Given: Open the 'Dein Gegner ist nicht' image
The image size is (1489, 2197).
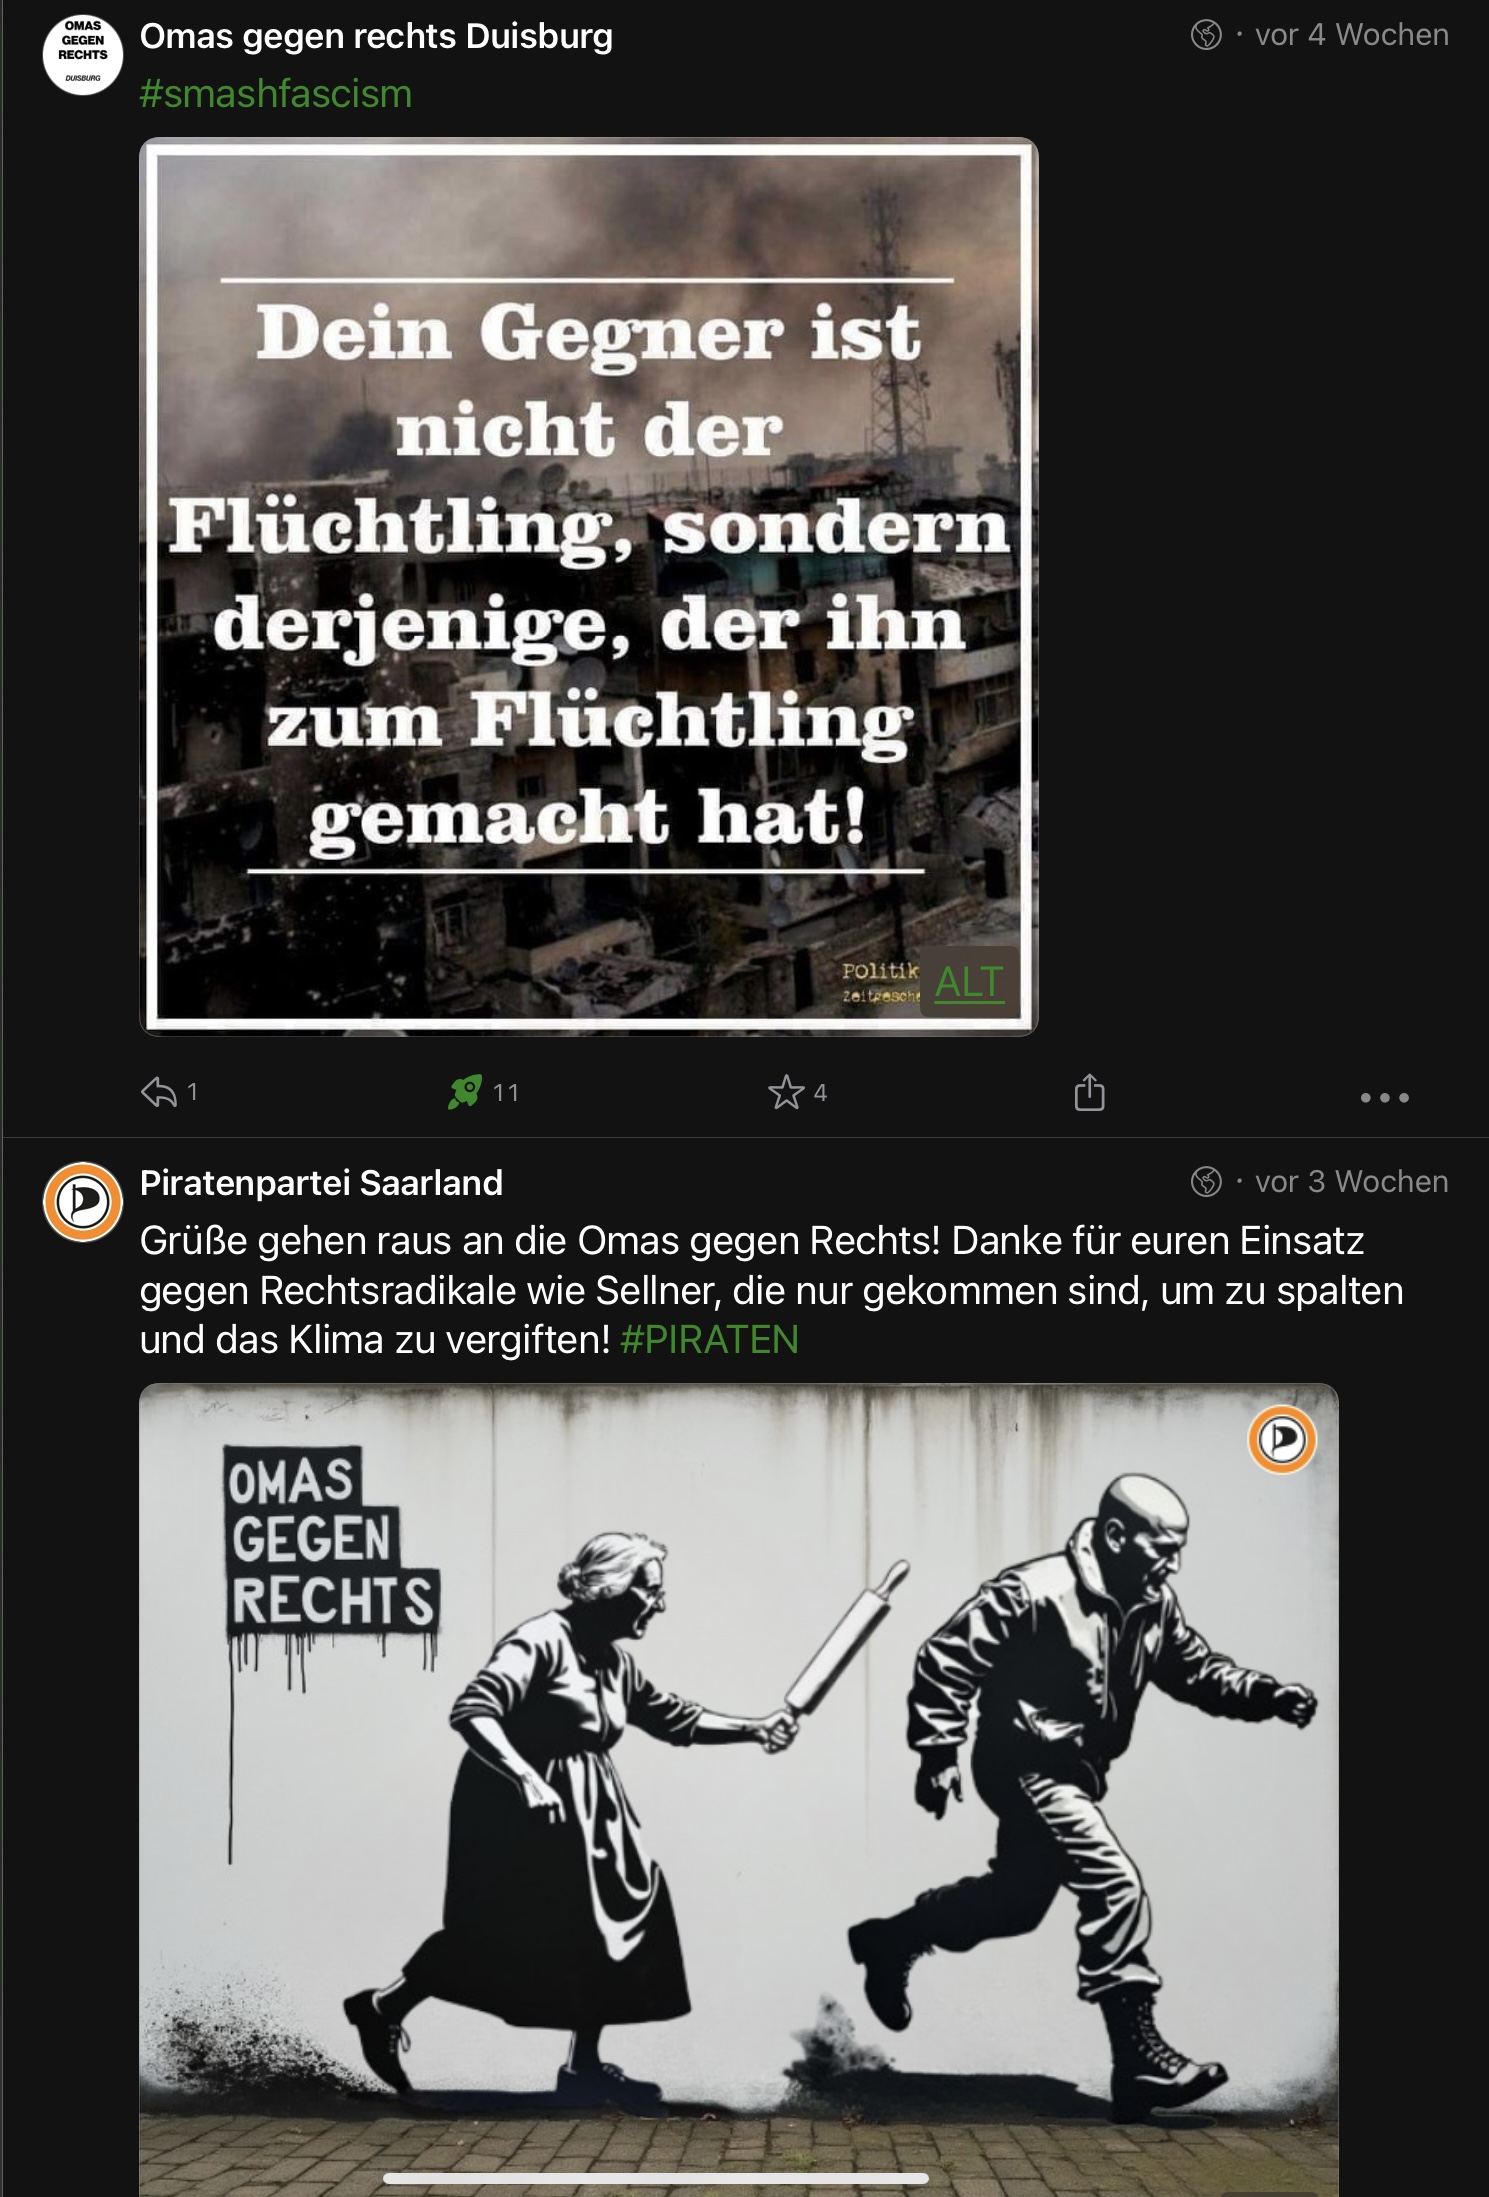Looking at the screenshot, I should (589, 586).
